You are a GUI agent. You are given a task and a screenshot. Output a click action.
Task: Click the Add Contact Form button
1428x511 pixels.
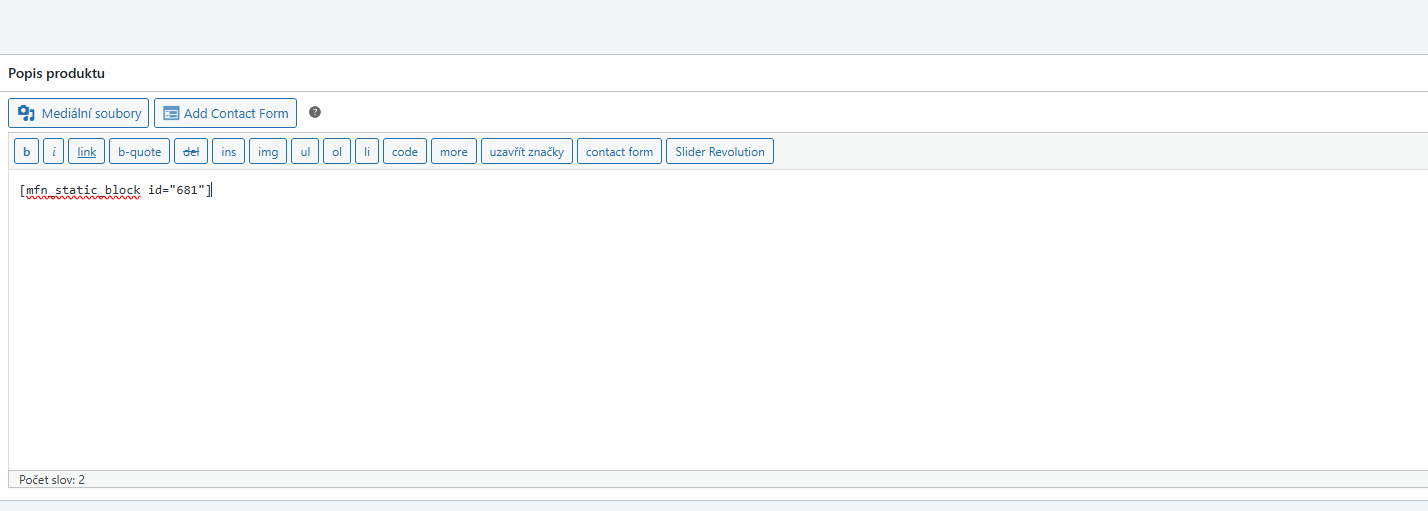click(225, 113)
